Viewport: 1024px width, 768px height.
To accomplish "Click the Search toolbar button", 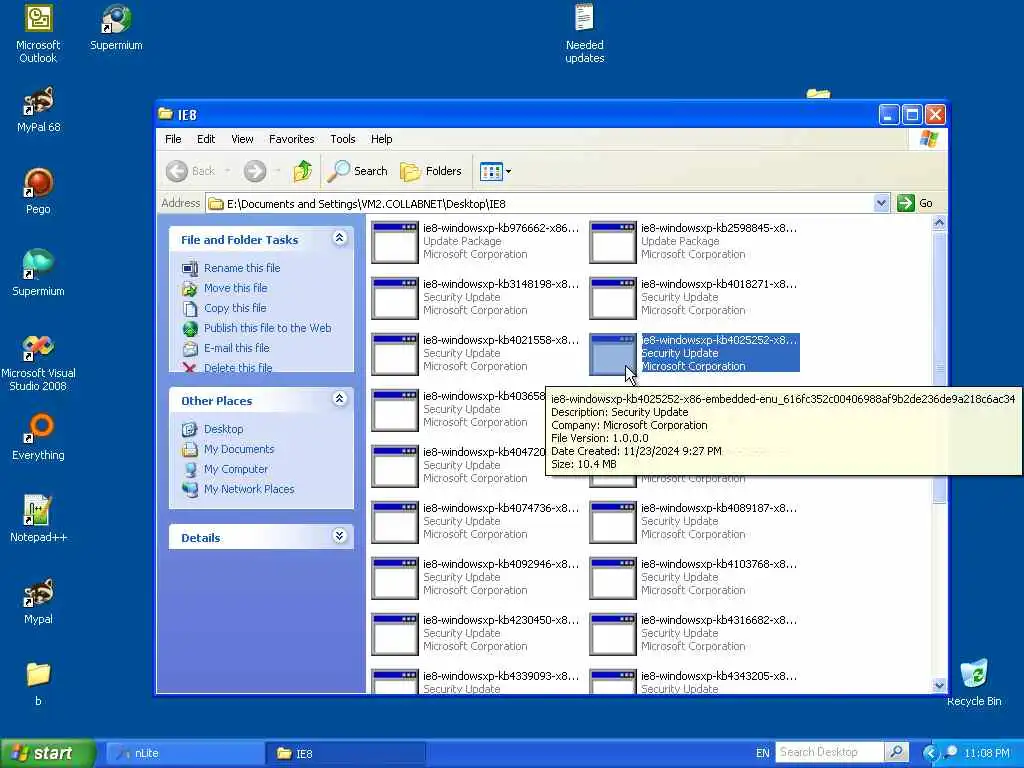I will point(357,171).
